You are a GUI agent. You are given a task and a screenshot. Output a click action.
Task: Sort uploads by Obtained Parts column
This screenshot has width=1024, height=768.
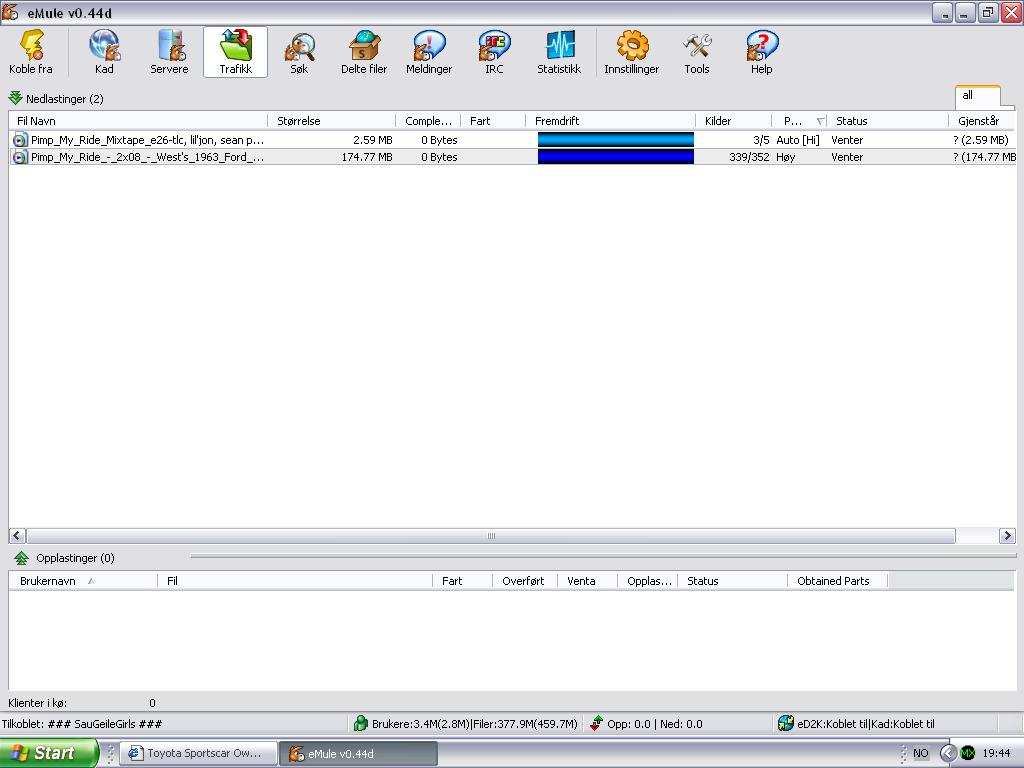tap(838, 581)
